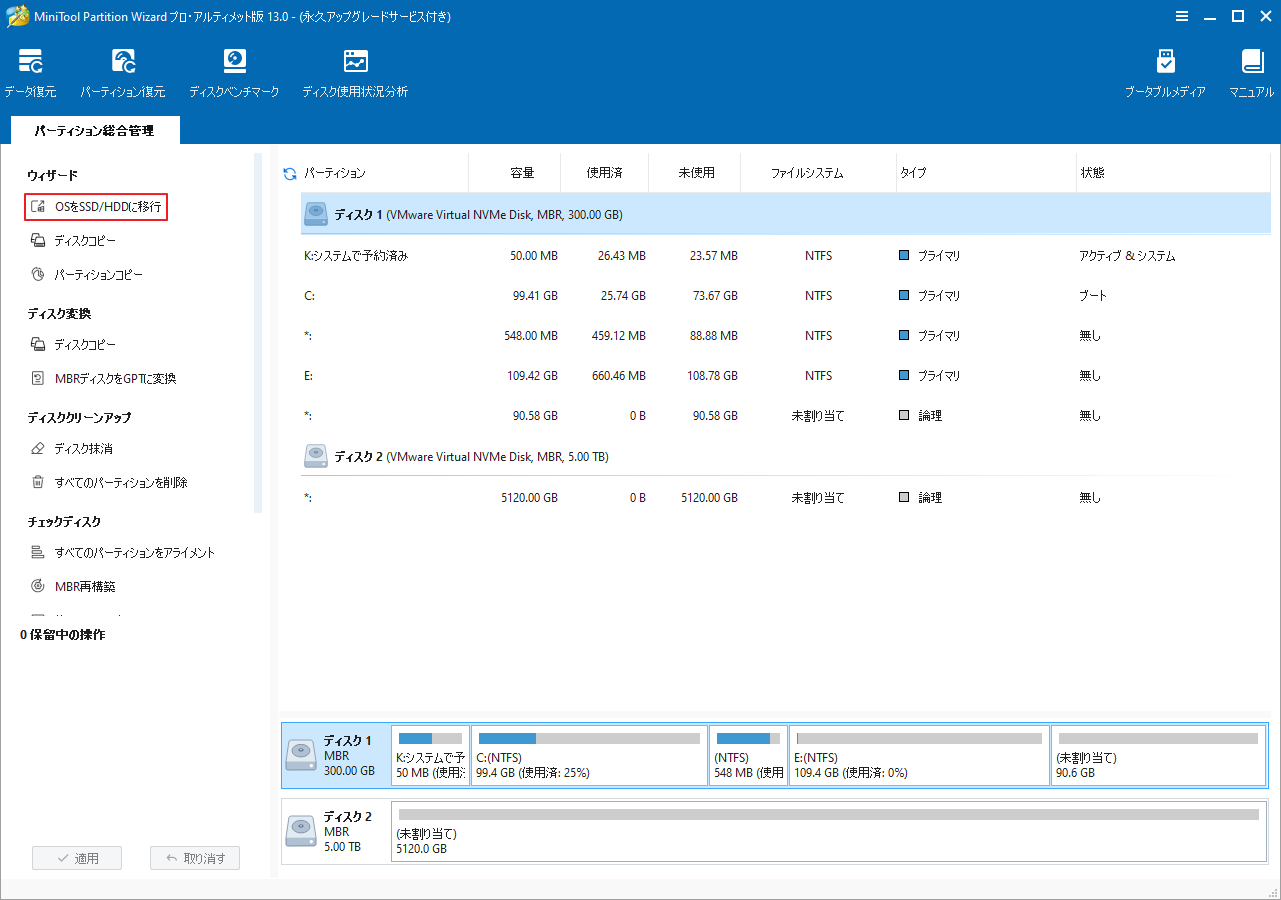Click the 適用 (Apply) button
The width and height of the screenshot is (1281, 900).
pos(76,857)
